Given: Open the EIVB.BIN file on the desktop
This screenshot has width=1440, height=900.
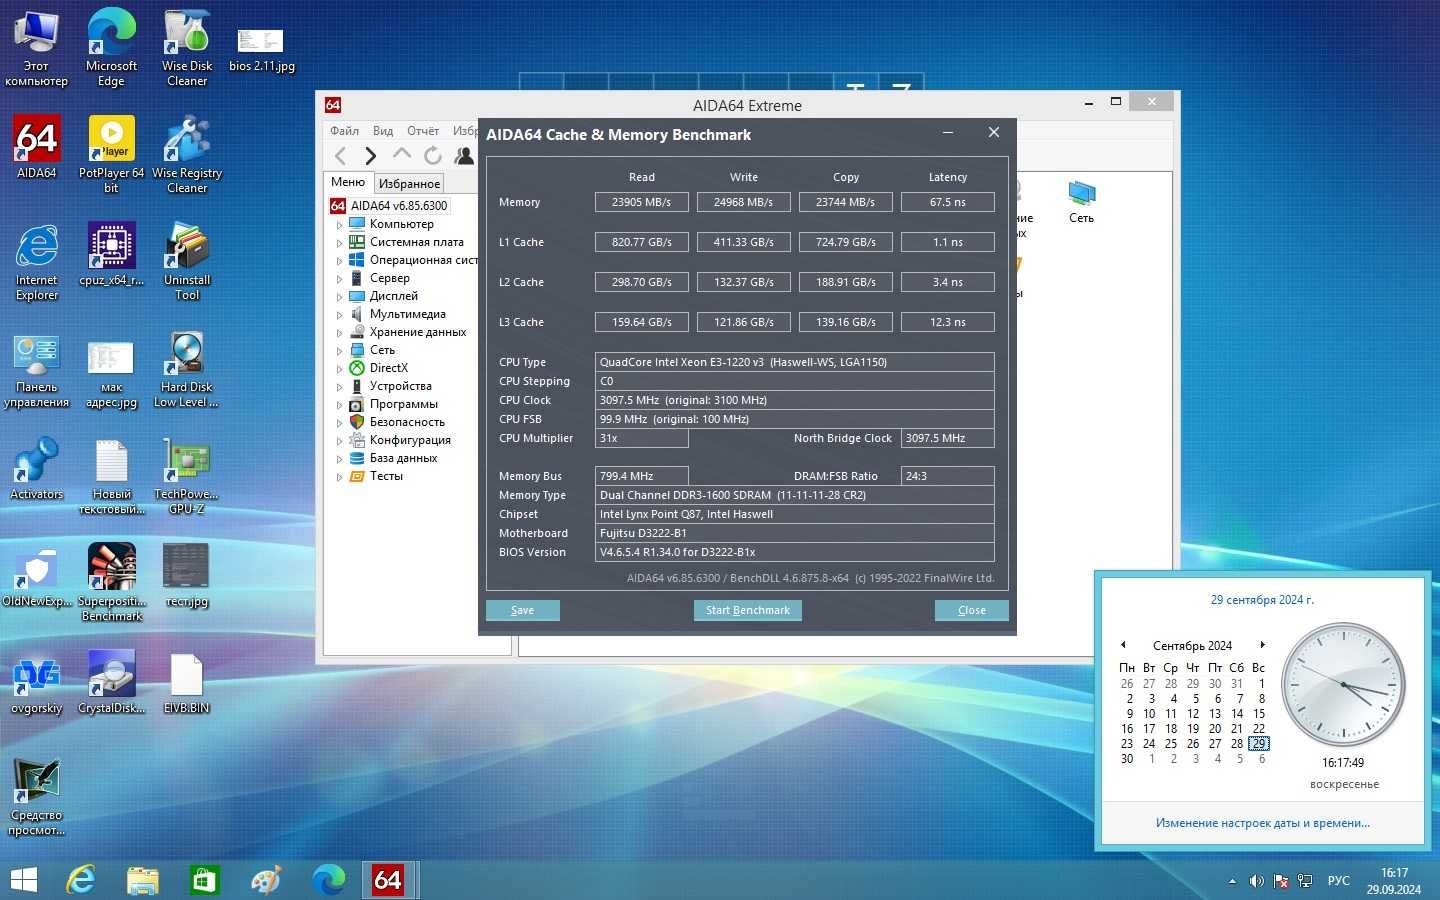Looking at the screenshot, I should tap(187, 682).
